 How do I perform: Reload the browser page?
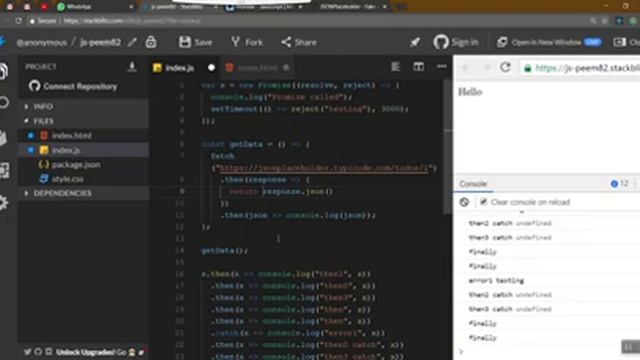18,20
